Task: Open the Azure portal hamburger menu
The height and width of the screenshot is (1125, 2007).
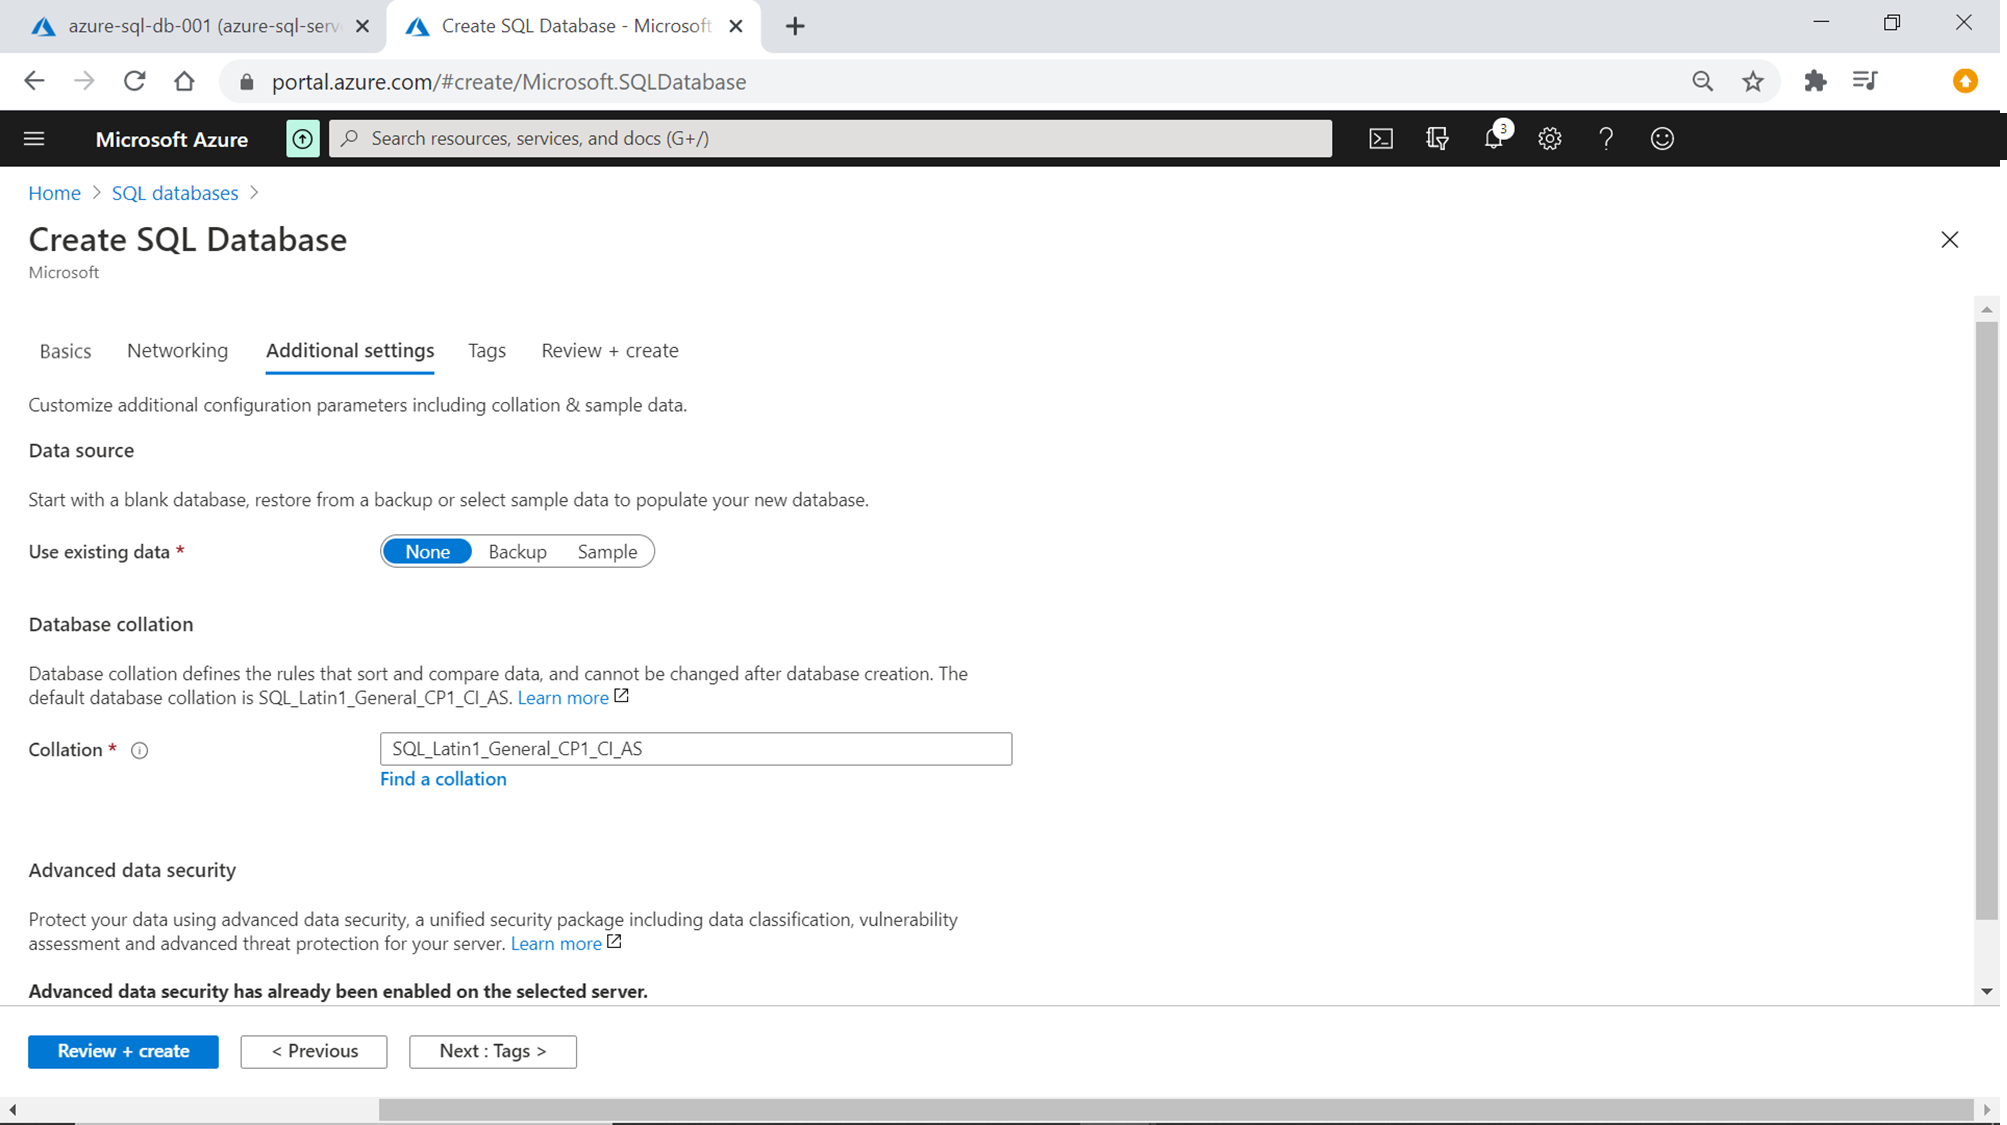Action: (x=34, y=138)
